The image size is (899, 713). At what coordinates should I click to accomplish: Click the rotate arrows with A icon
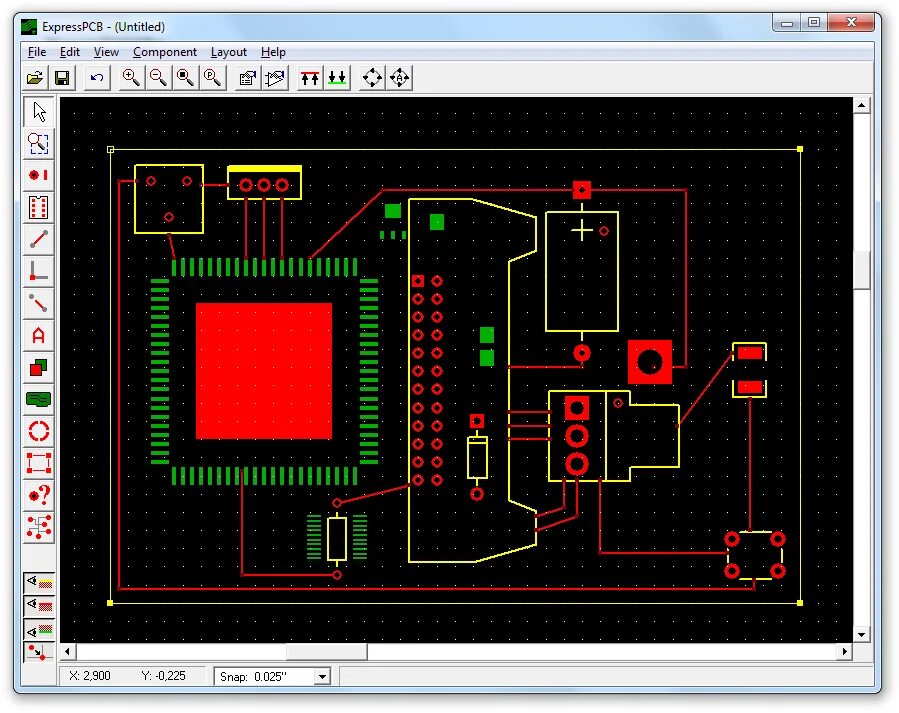[400, 77]
